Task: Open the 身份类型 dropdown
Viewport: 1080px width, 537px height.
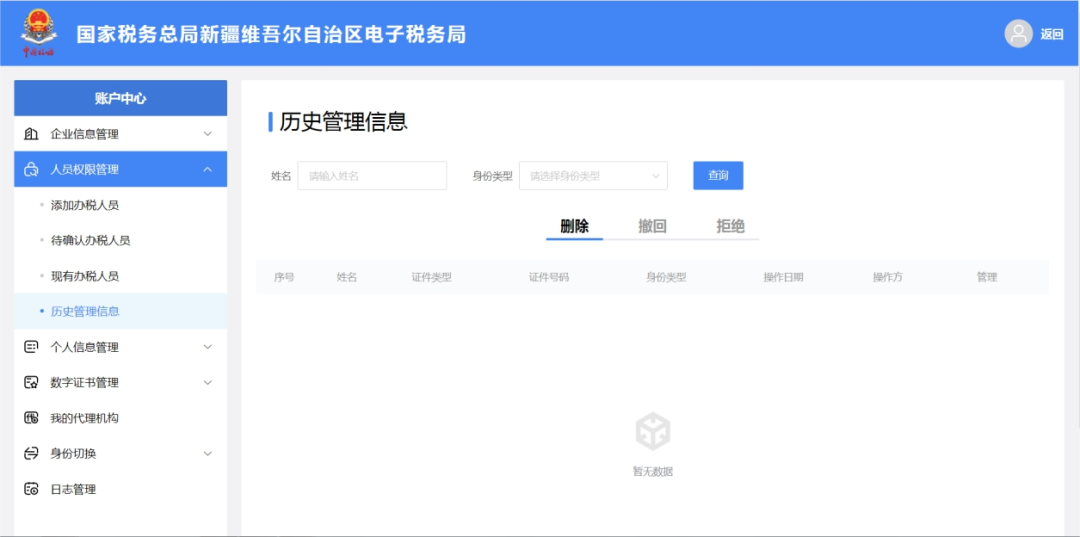Action: tap(593, 176)
